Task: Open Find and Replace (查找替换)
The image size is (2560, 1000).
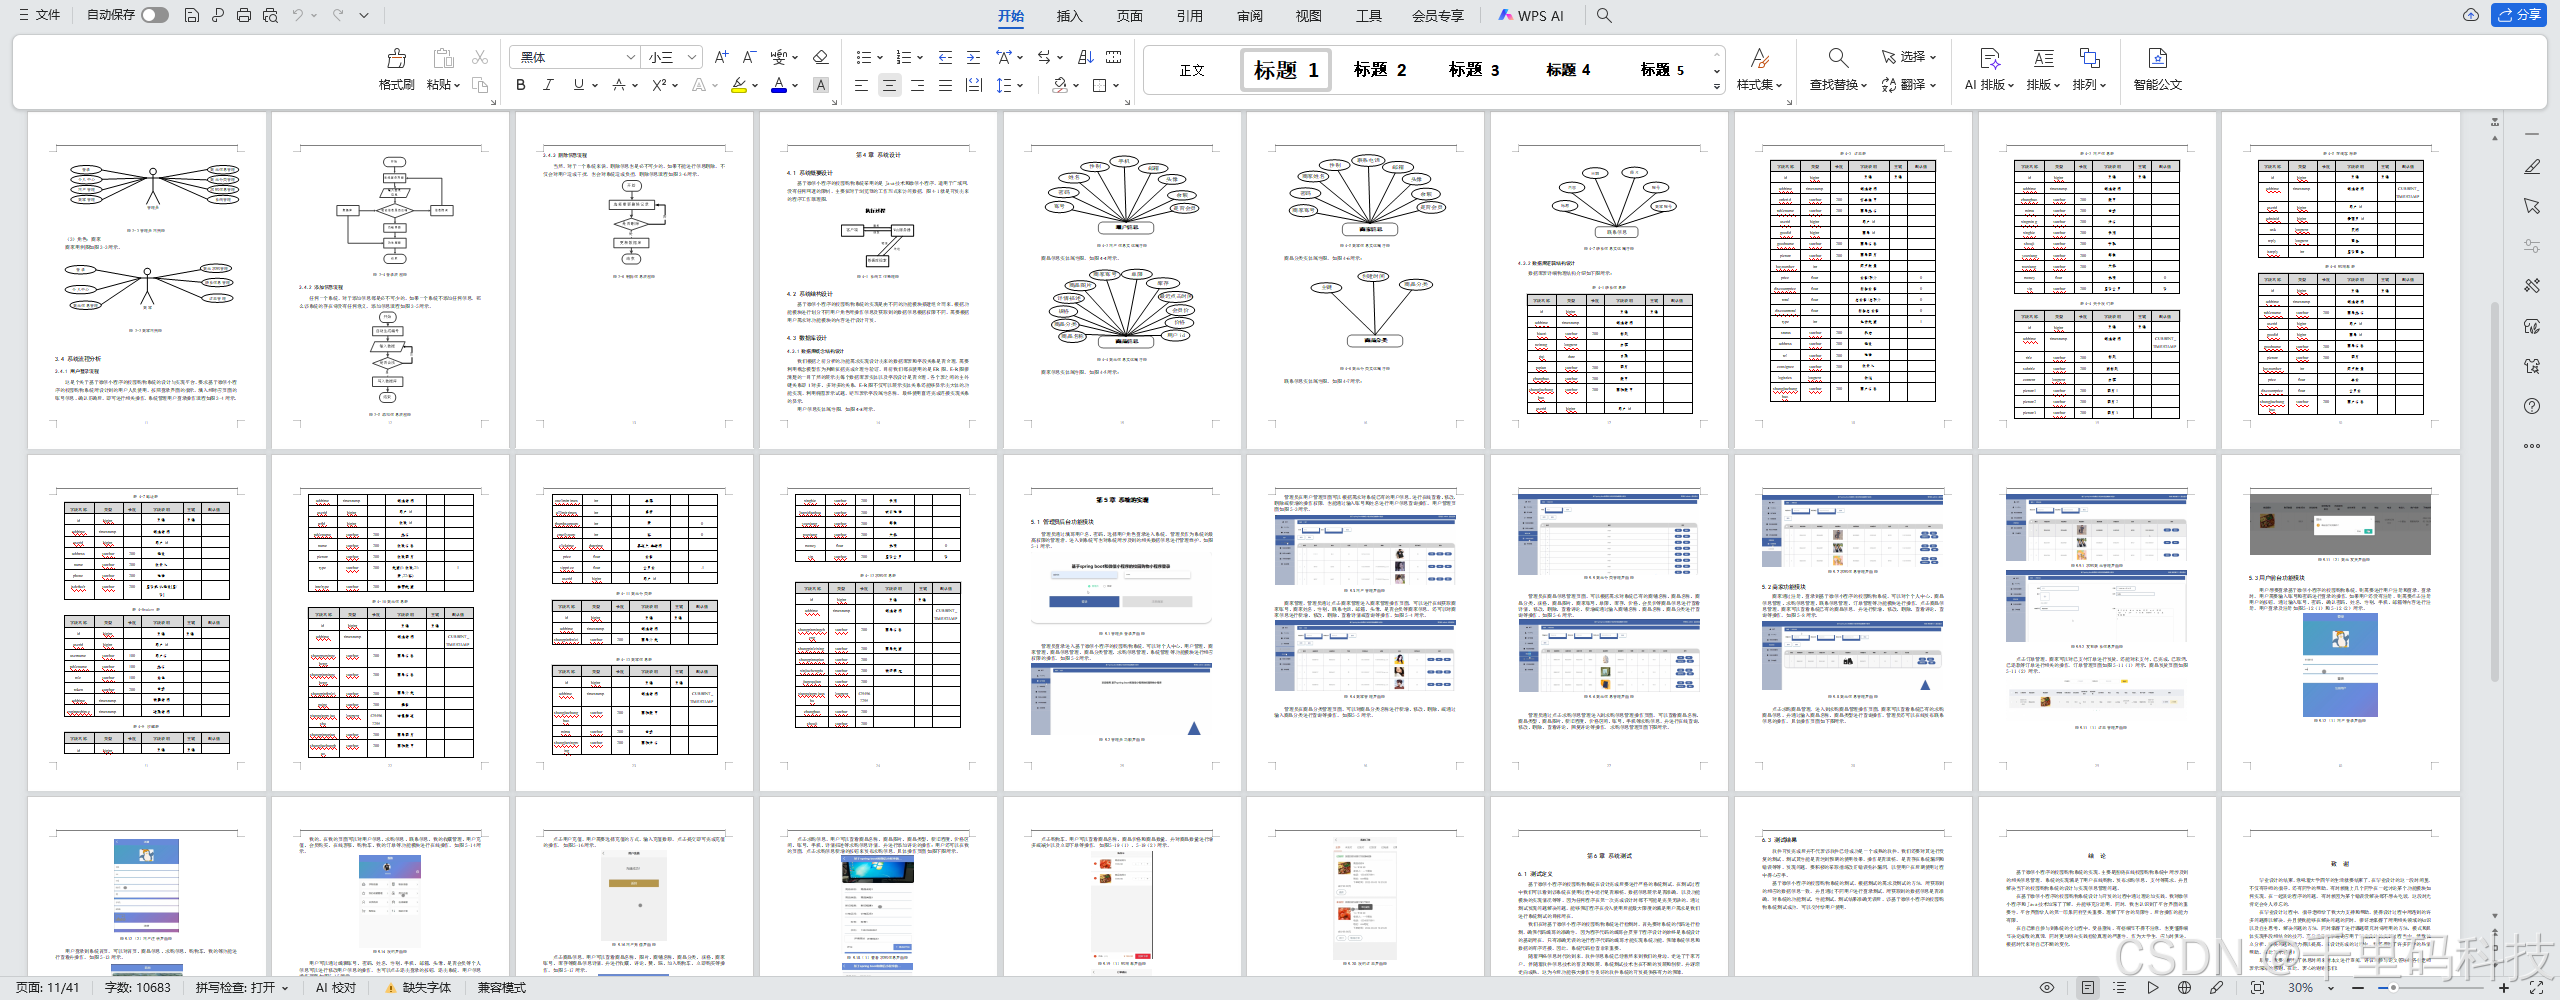Action: (1838, 70)
